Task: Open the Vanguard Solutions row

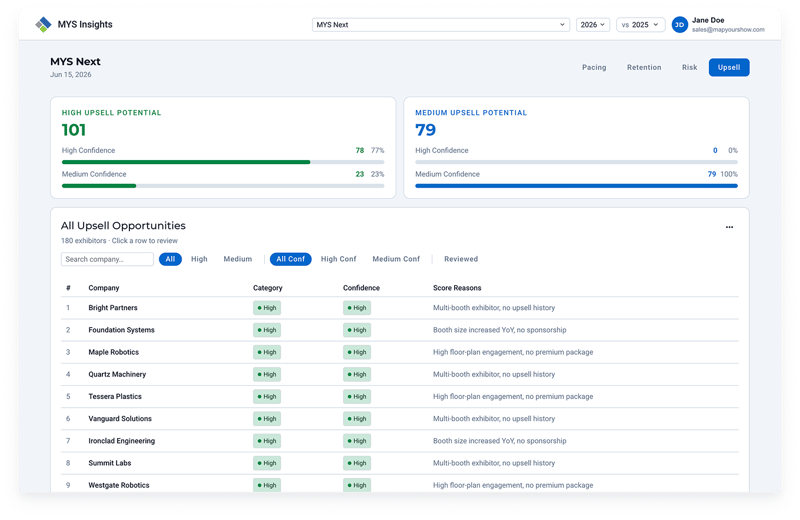Action: (x=399, y=419)
